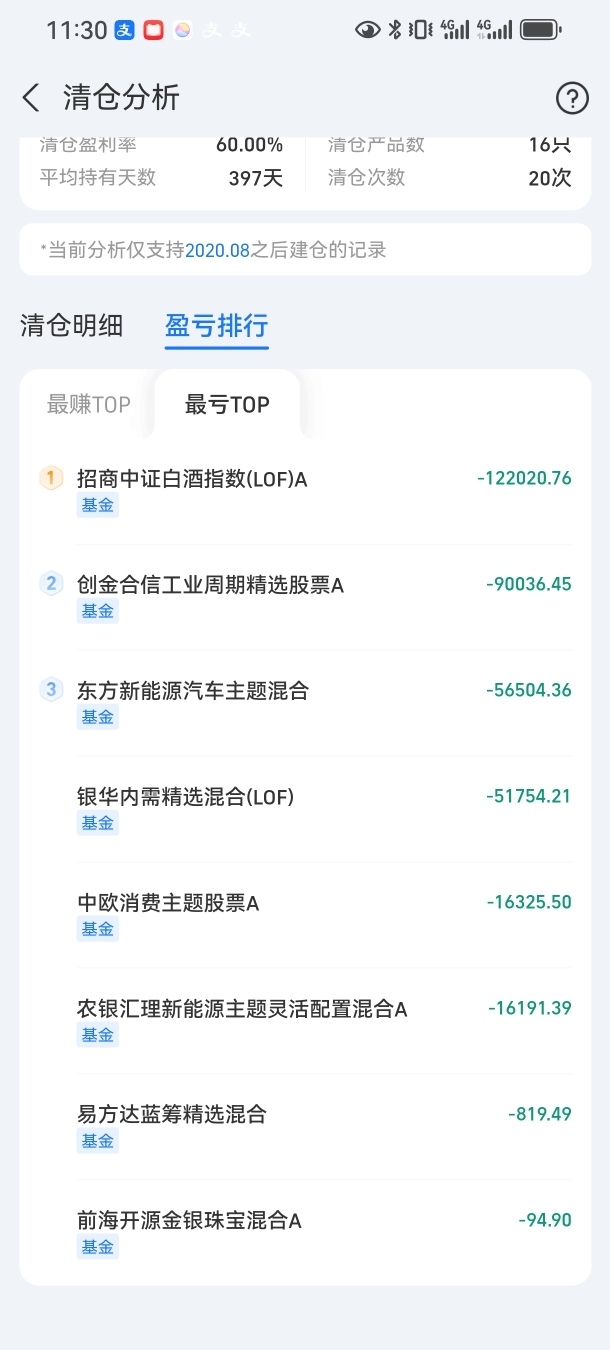Open the help question mark icon
The image size is (610, 1350).
tap(572, 98)
